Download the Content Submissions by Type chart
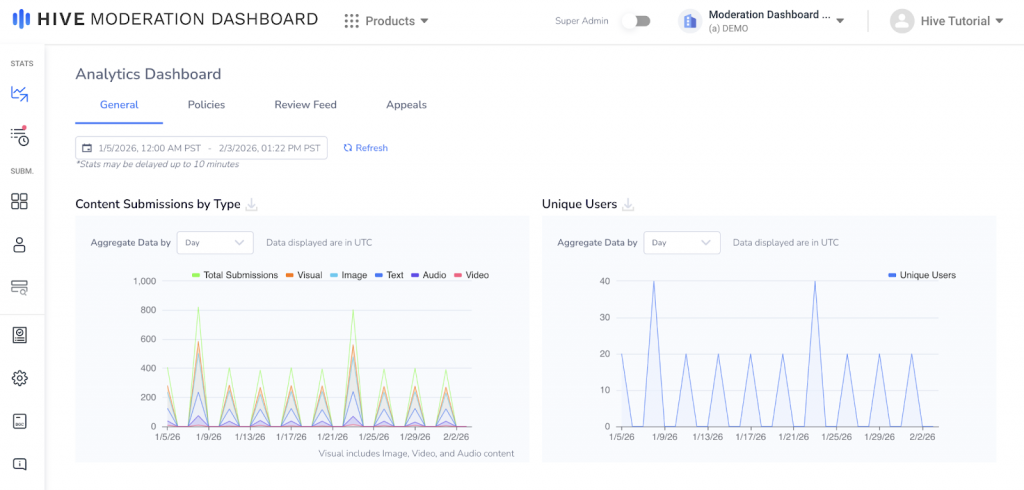 (x=252, y=205)
